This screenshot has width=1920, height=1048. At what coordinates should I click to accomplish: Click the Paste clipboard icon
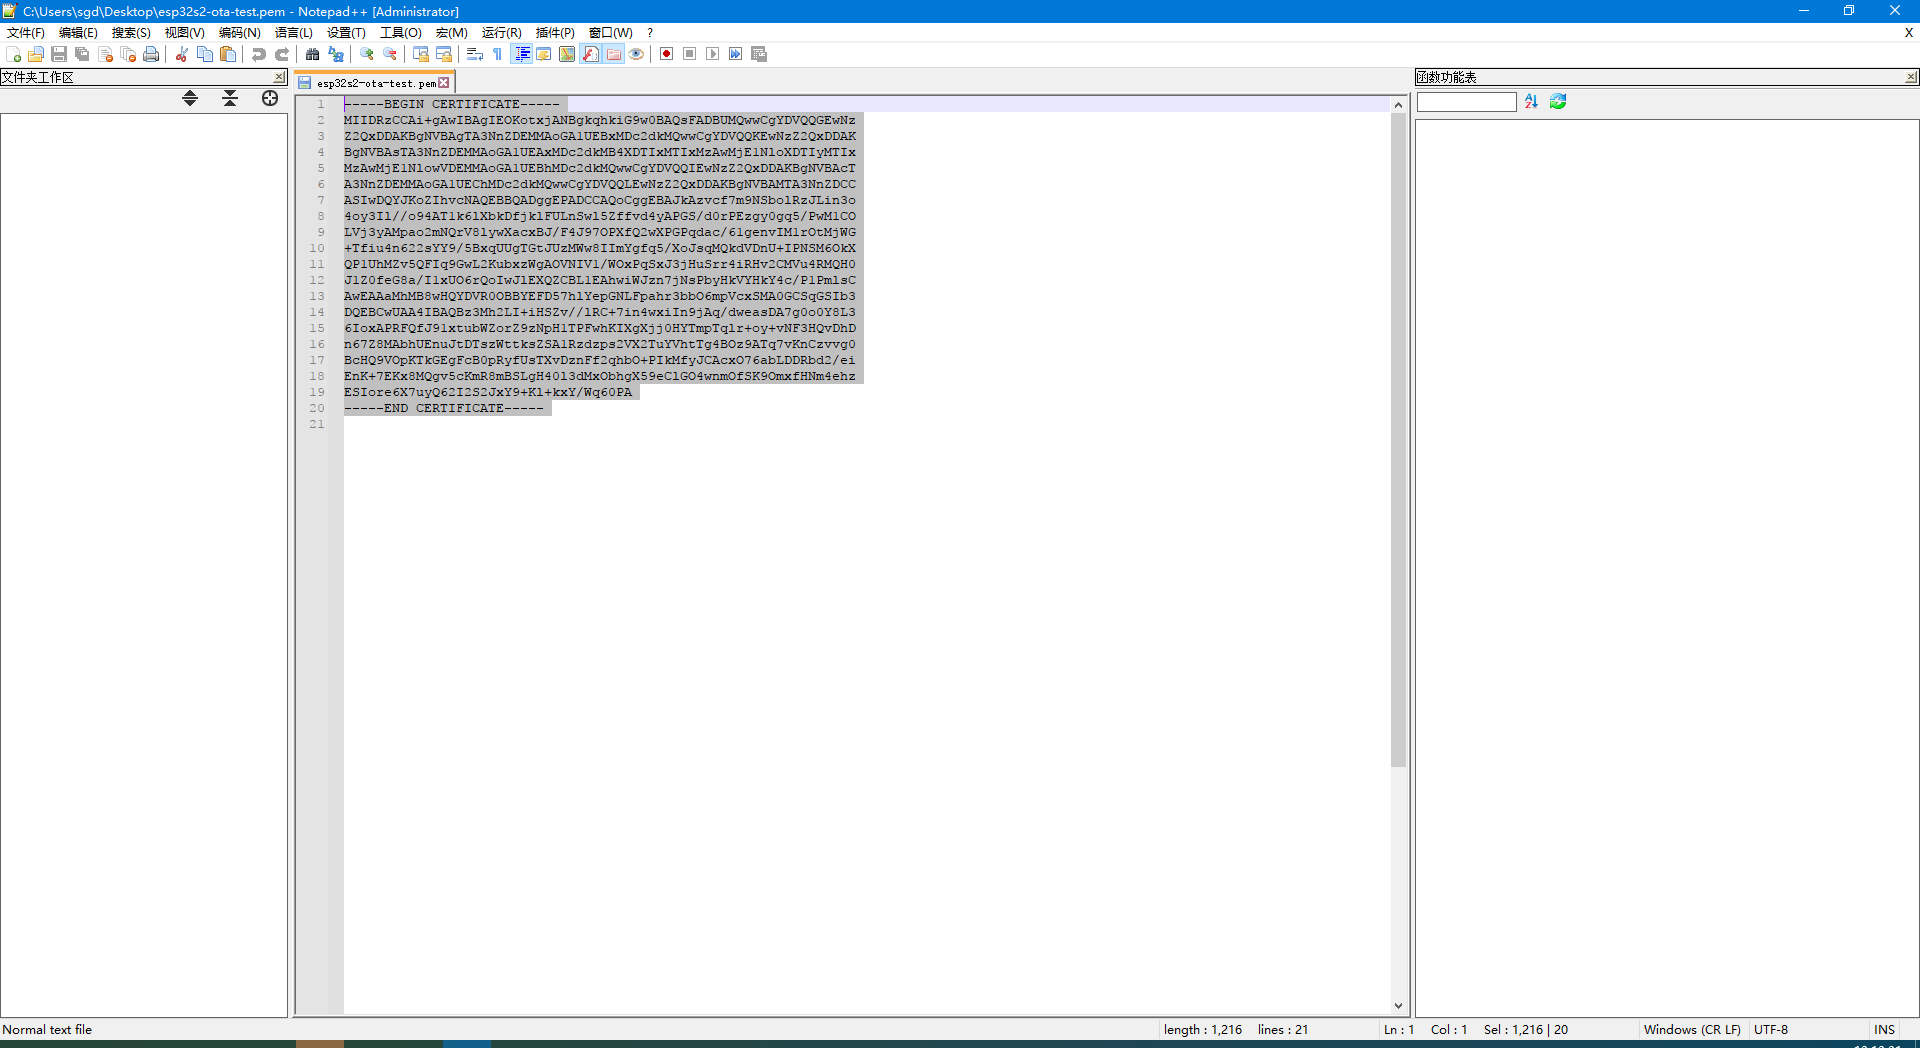pyautogui.click(x=228, y=54)
